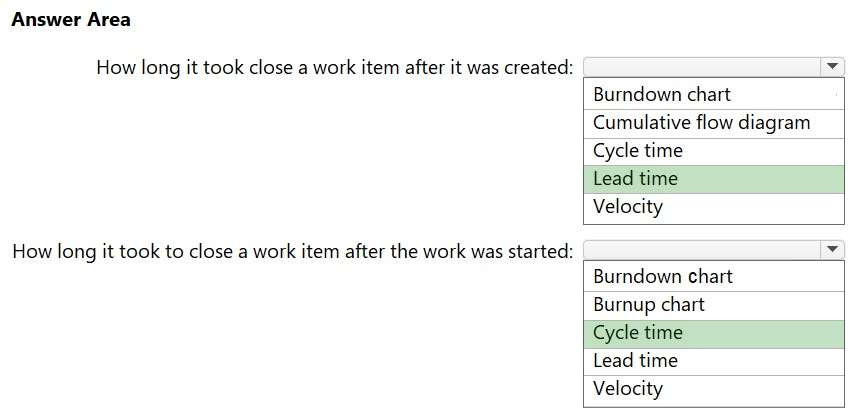This screenshot has width=860, height=419.
Task: Click the question about time since work started
Action: click(x=292, y=250)
